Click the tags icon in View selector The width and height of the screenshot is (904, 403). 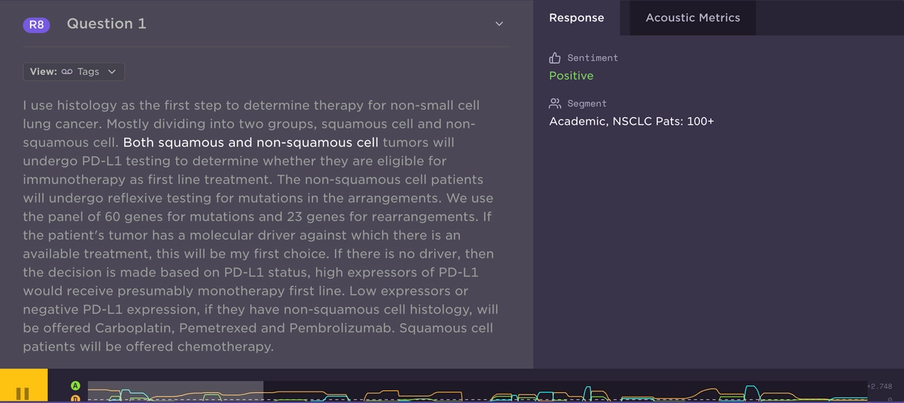coord(67,72)
